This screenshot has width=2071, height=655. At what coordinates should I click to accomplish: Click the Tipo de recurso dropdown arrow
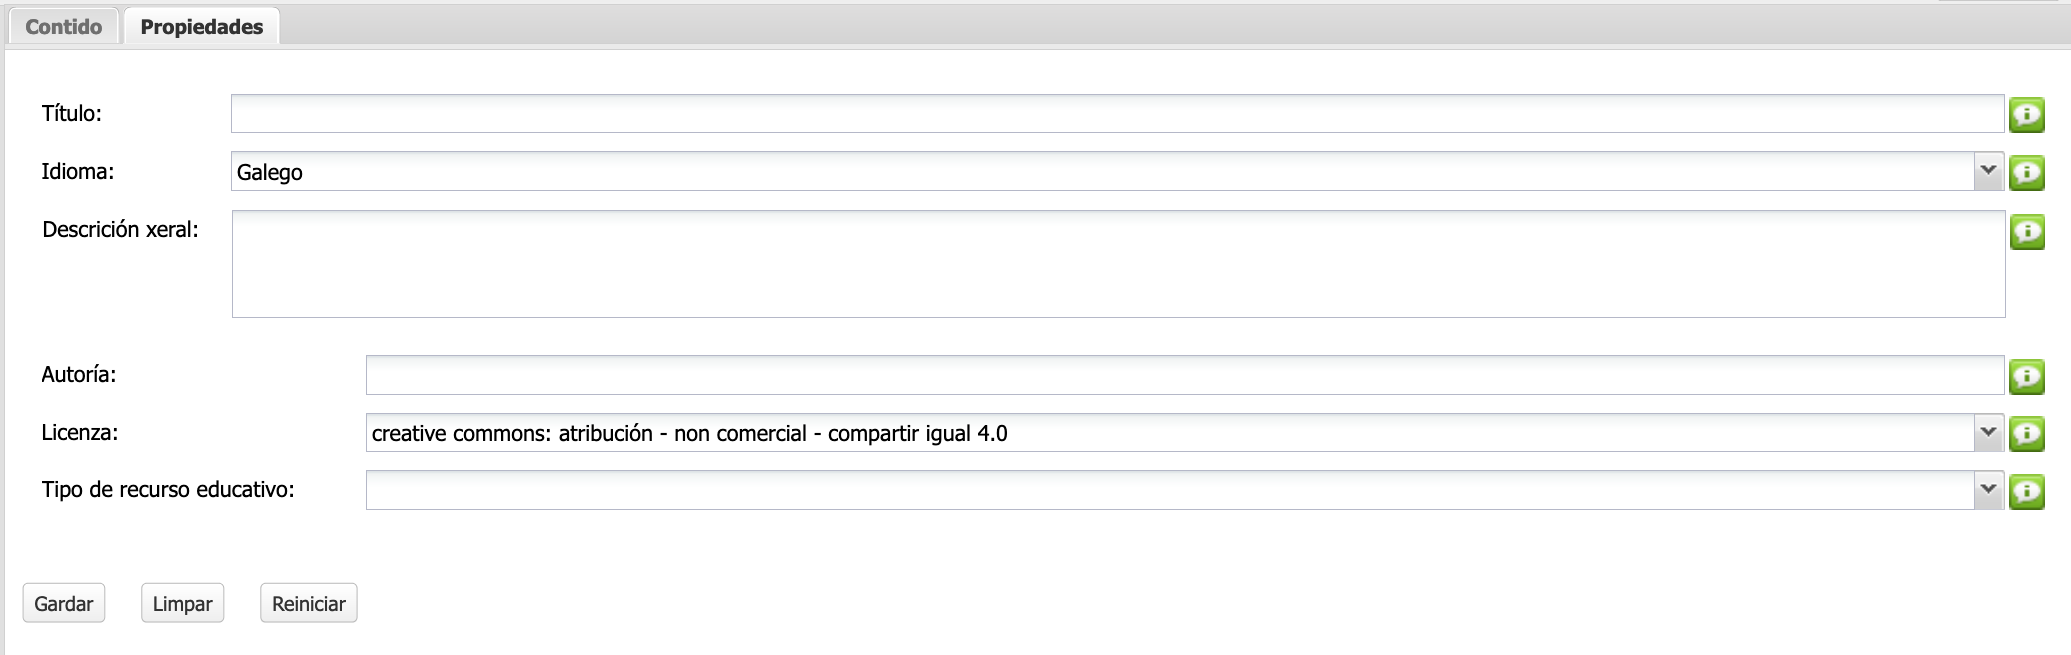(x=1988, y=490)
